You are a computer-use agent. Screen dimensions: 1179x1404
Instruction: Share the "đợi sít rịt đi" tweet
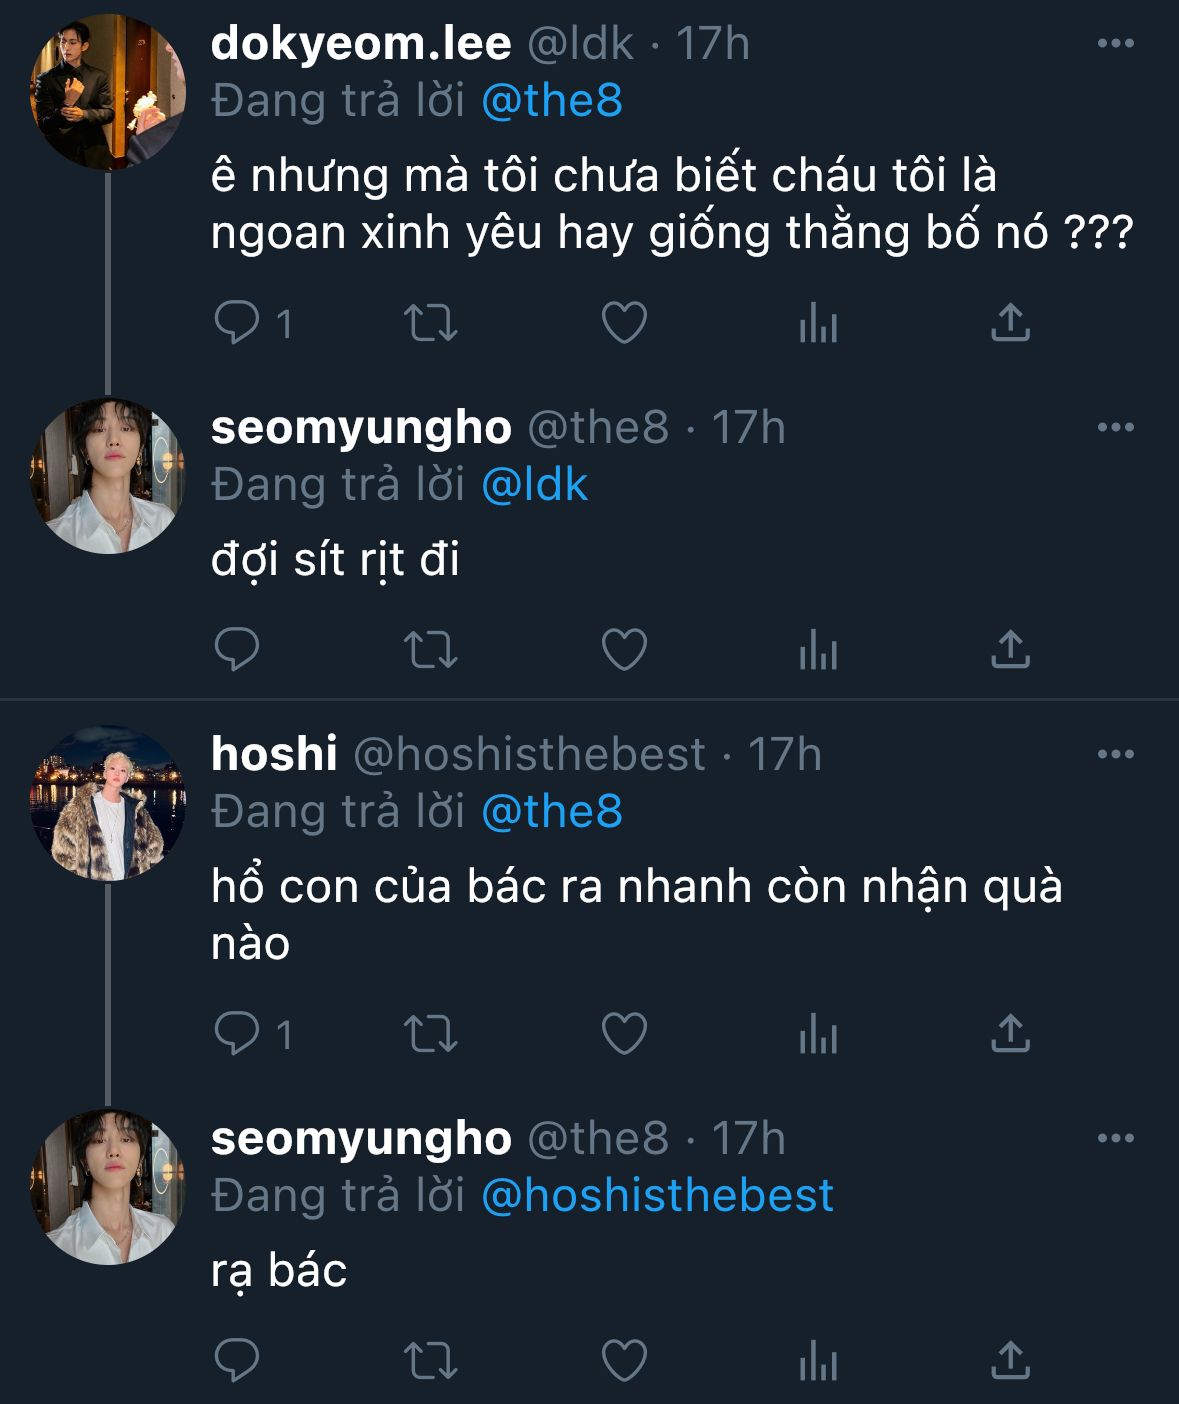pos(1010,650)
